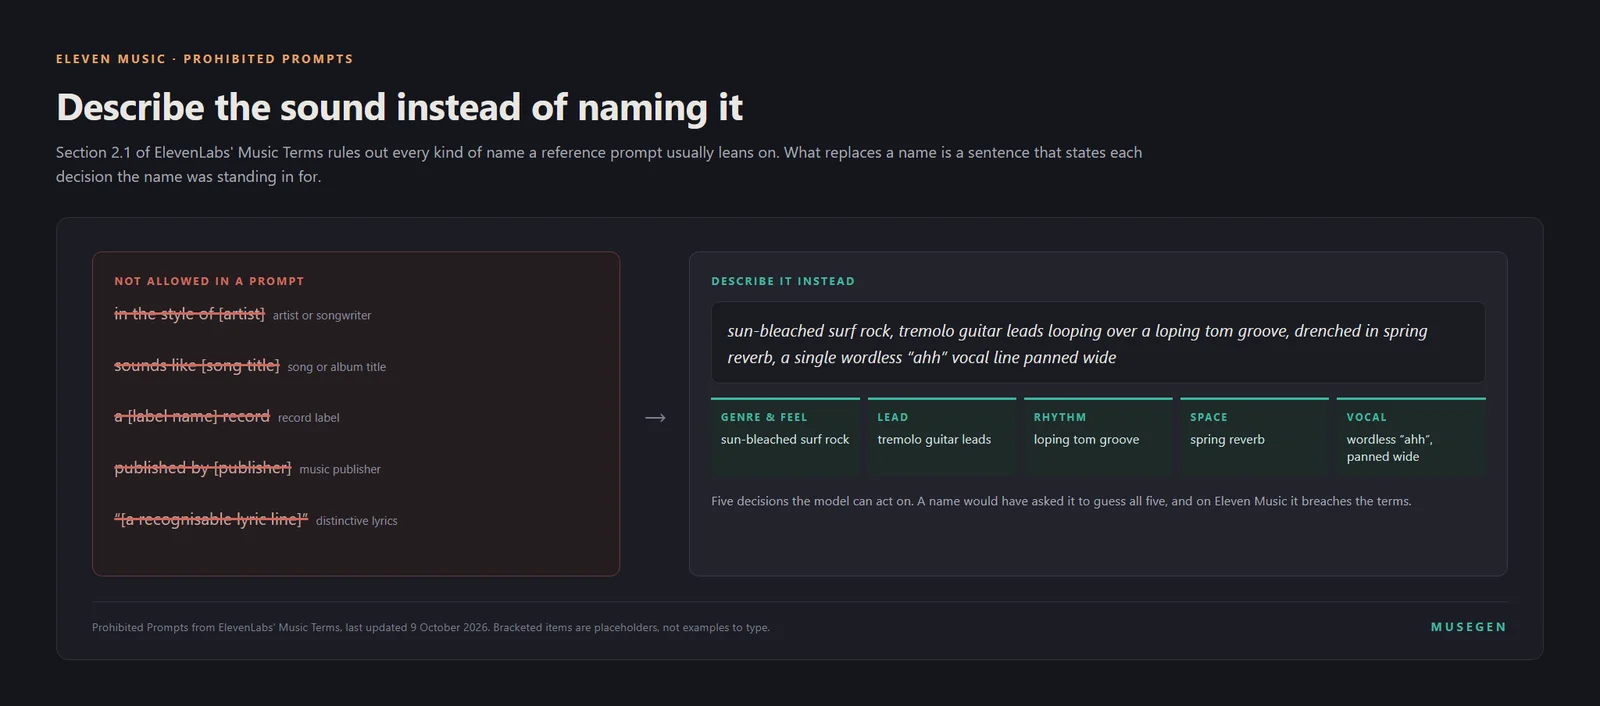
Task: Click the "Not allowed in a prompt" label
Action: click(x=209, y=281)
